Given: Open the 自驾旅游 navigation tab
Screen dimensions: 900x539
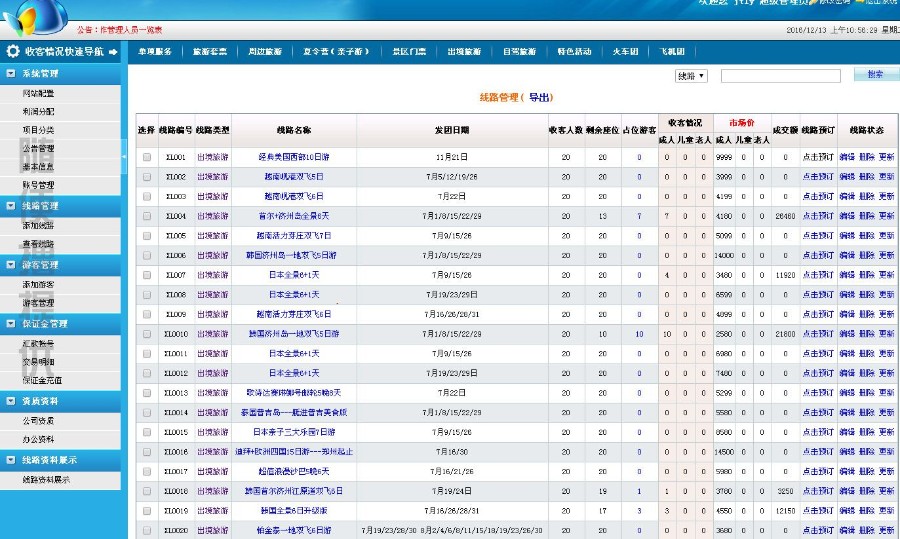Looking at the screenshot, I should [x=519, y=52].
